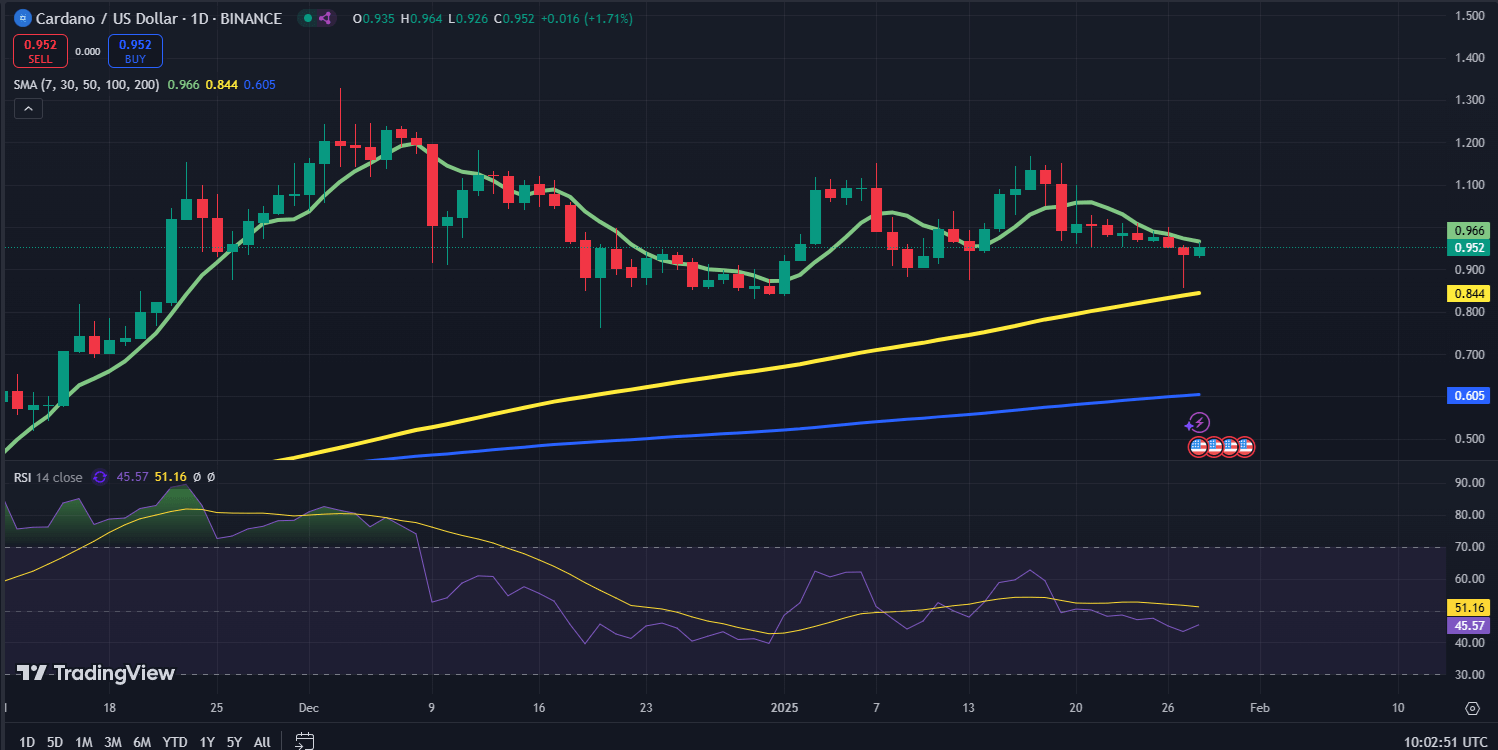
Task: Click the last US flag economic event icon
Action: coord(1245,447)
